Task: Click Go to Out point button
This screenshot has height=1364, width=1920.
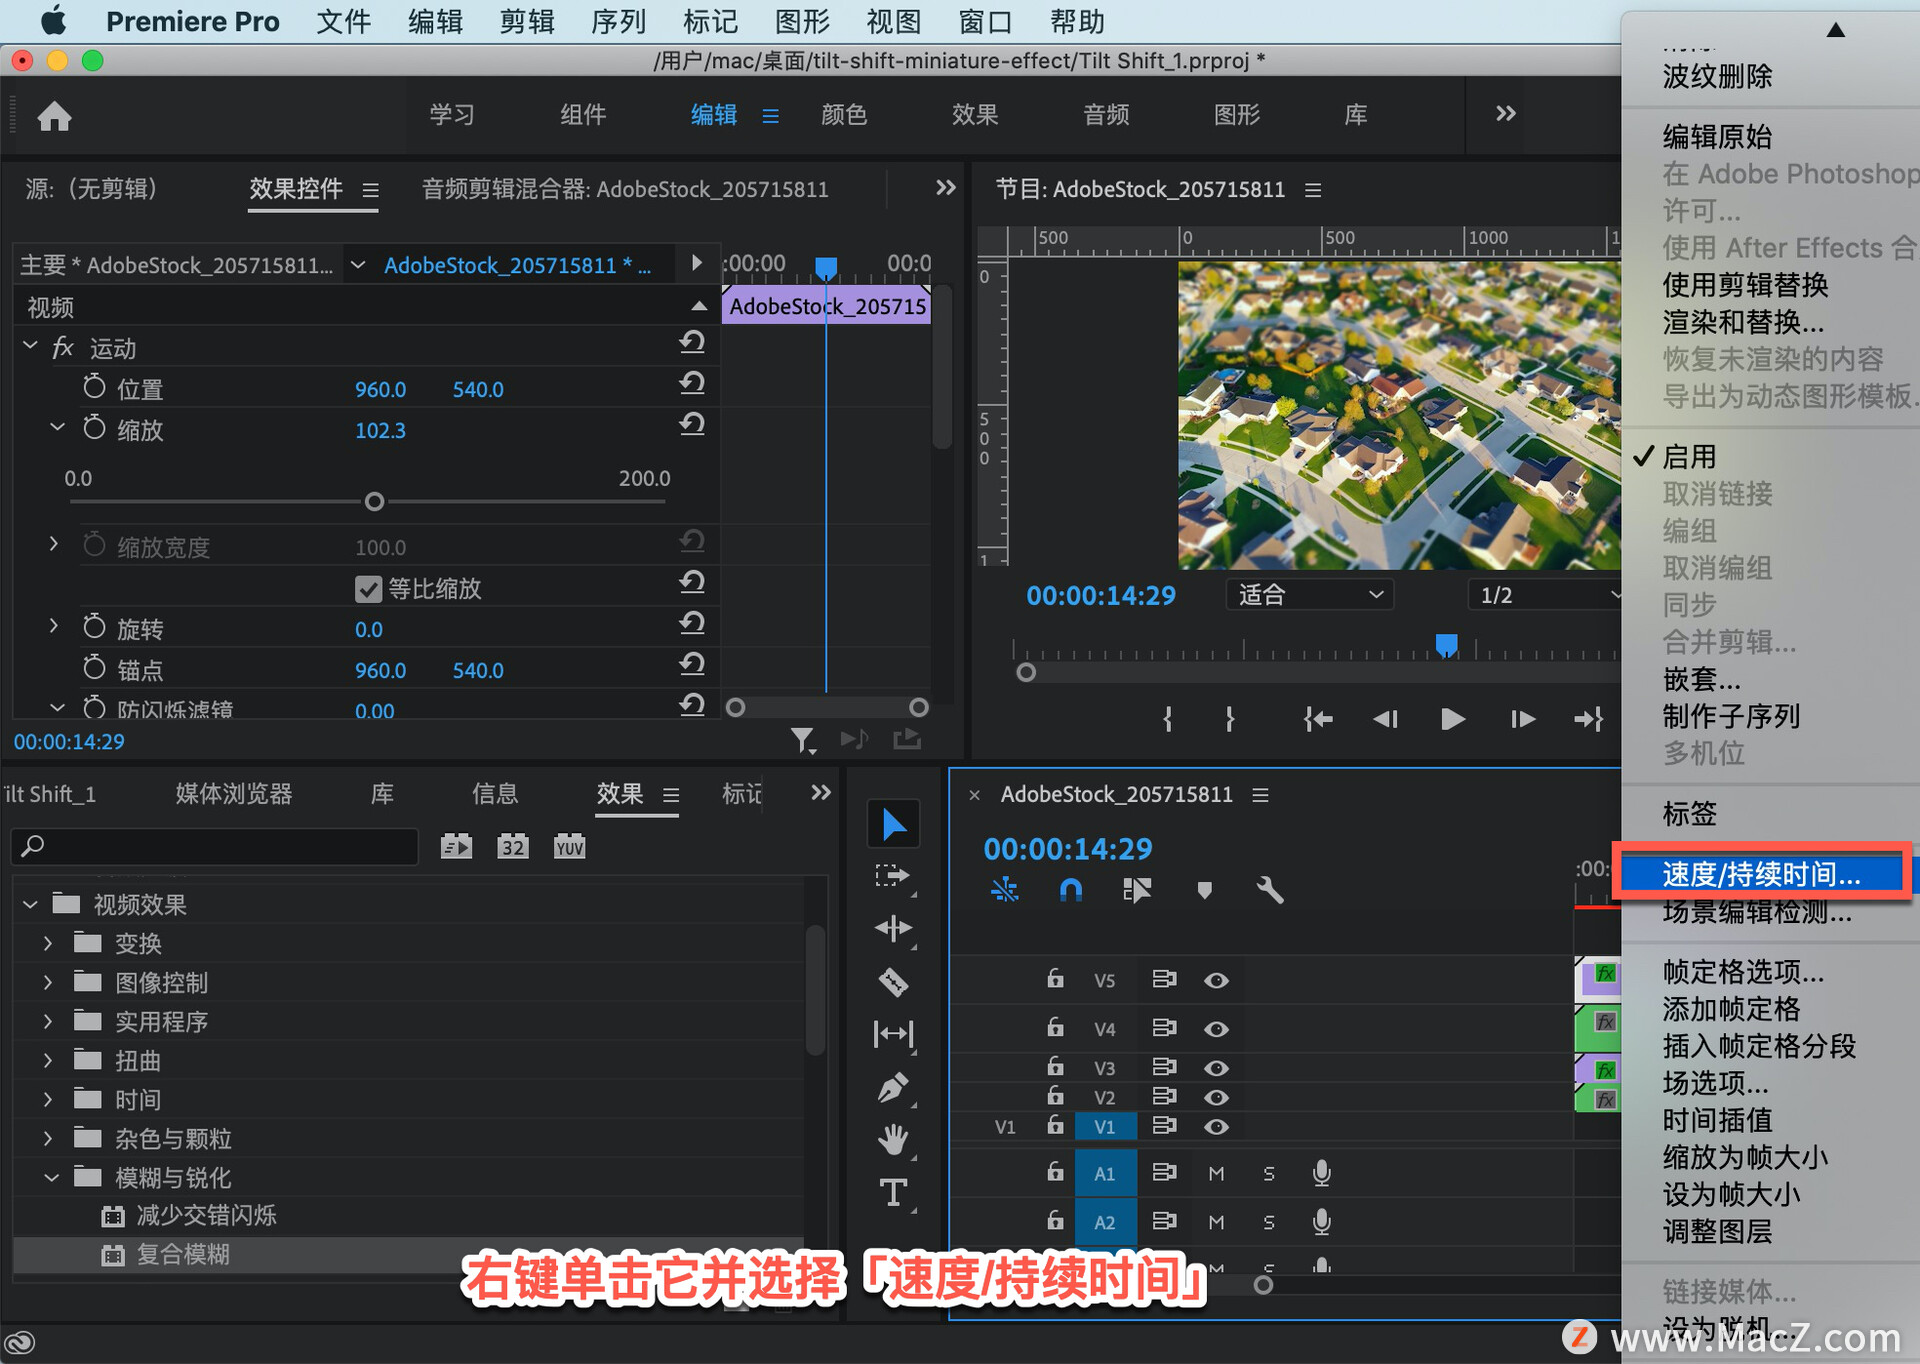Action: (x=1589, y=719)
